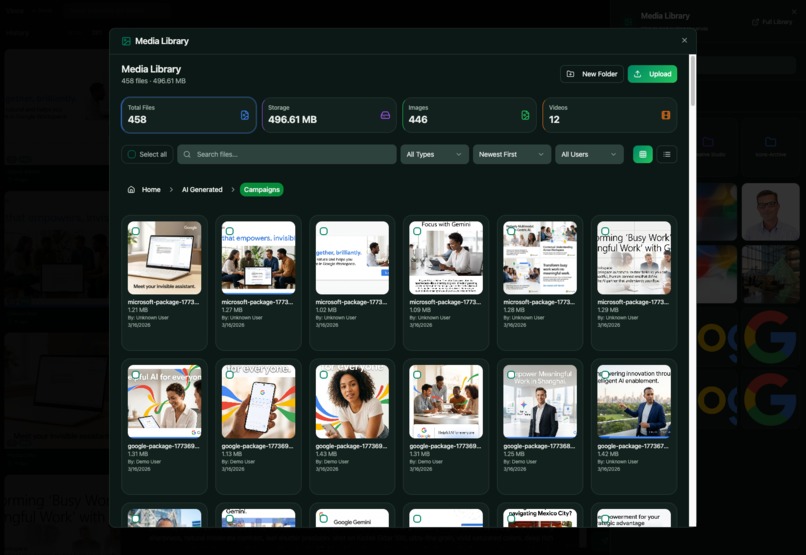Check the 1.29 MB microsoft-package file

606,231
